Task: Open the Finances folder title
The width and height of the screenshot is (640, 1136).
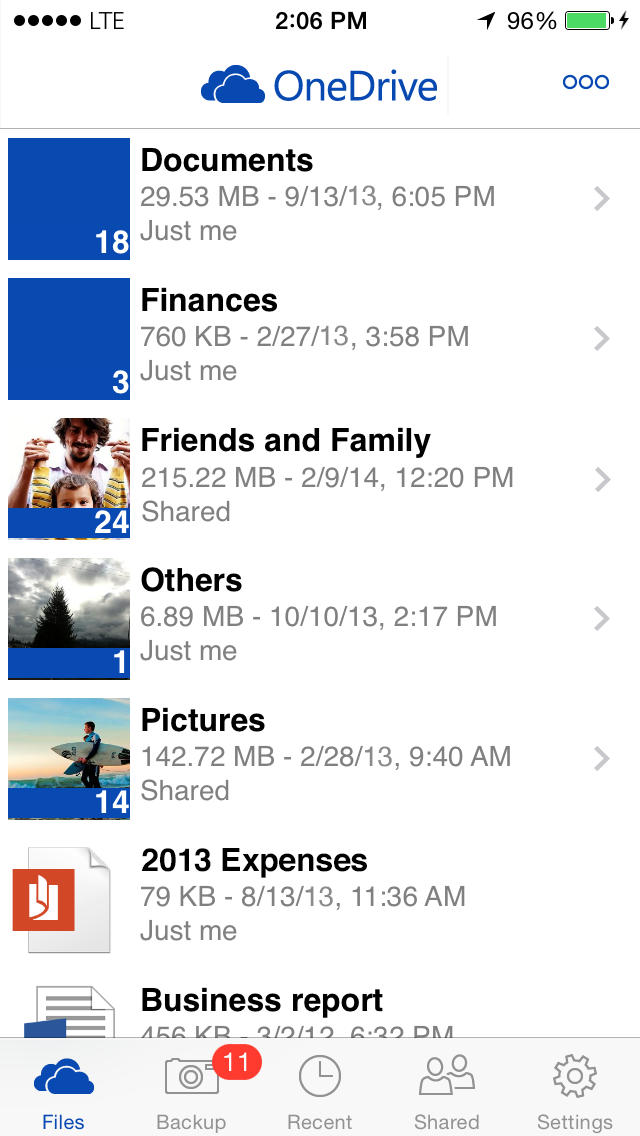Action: pos(209,300)
